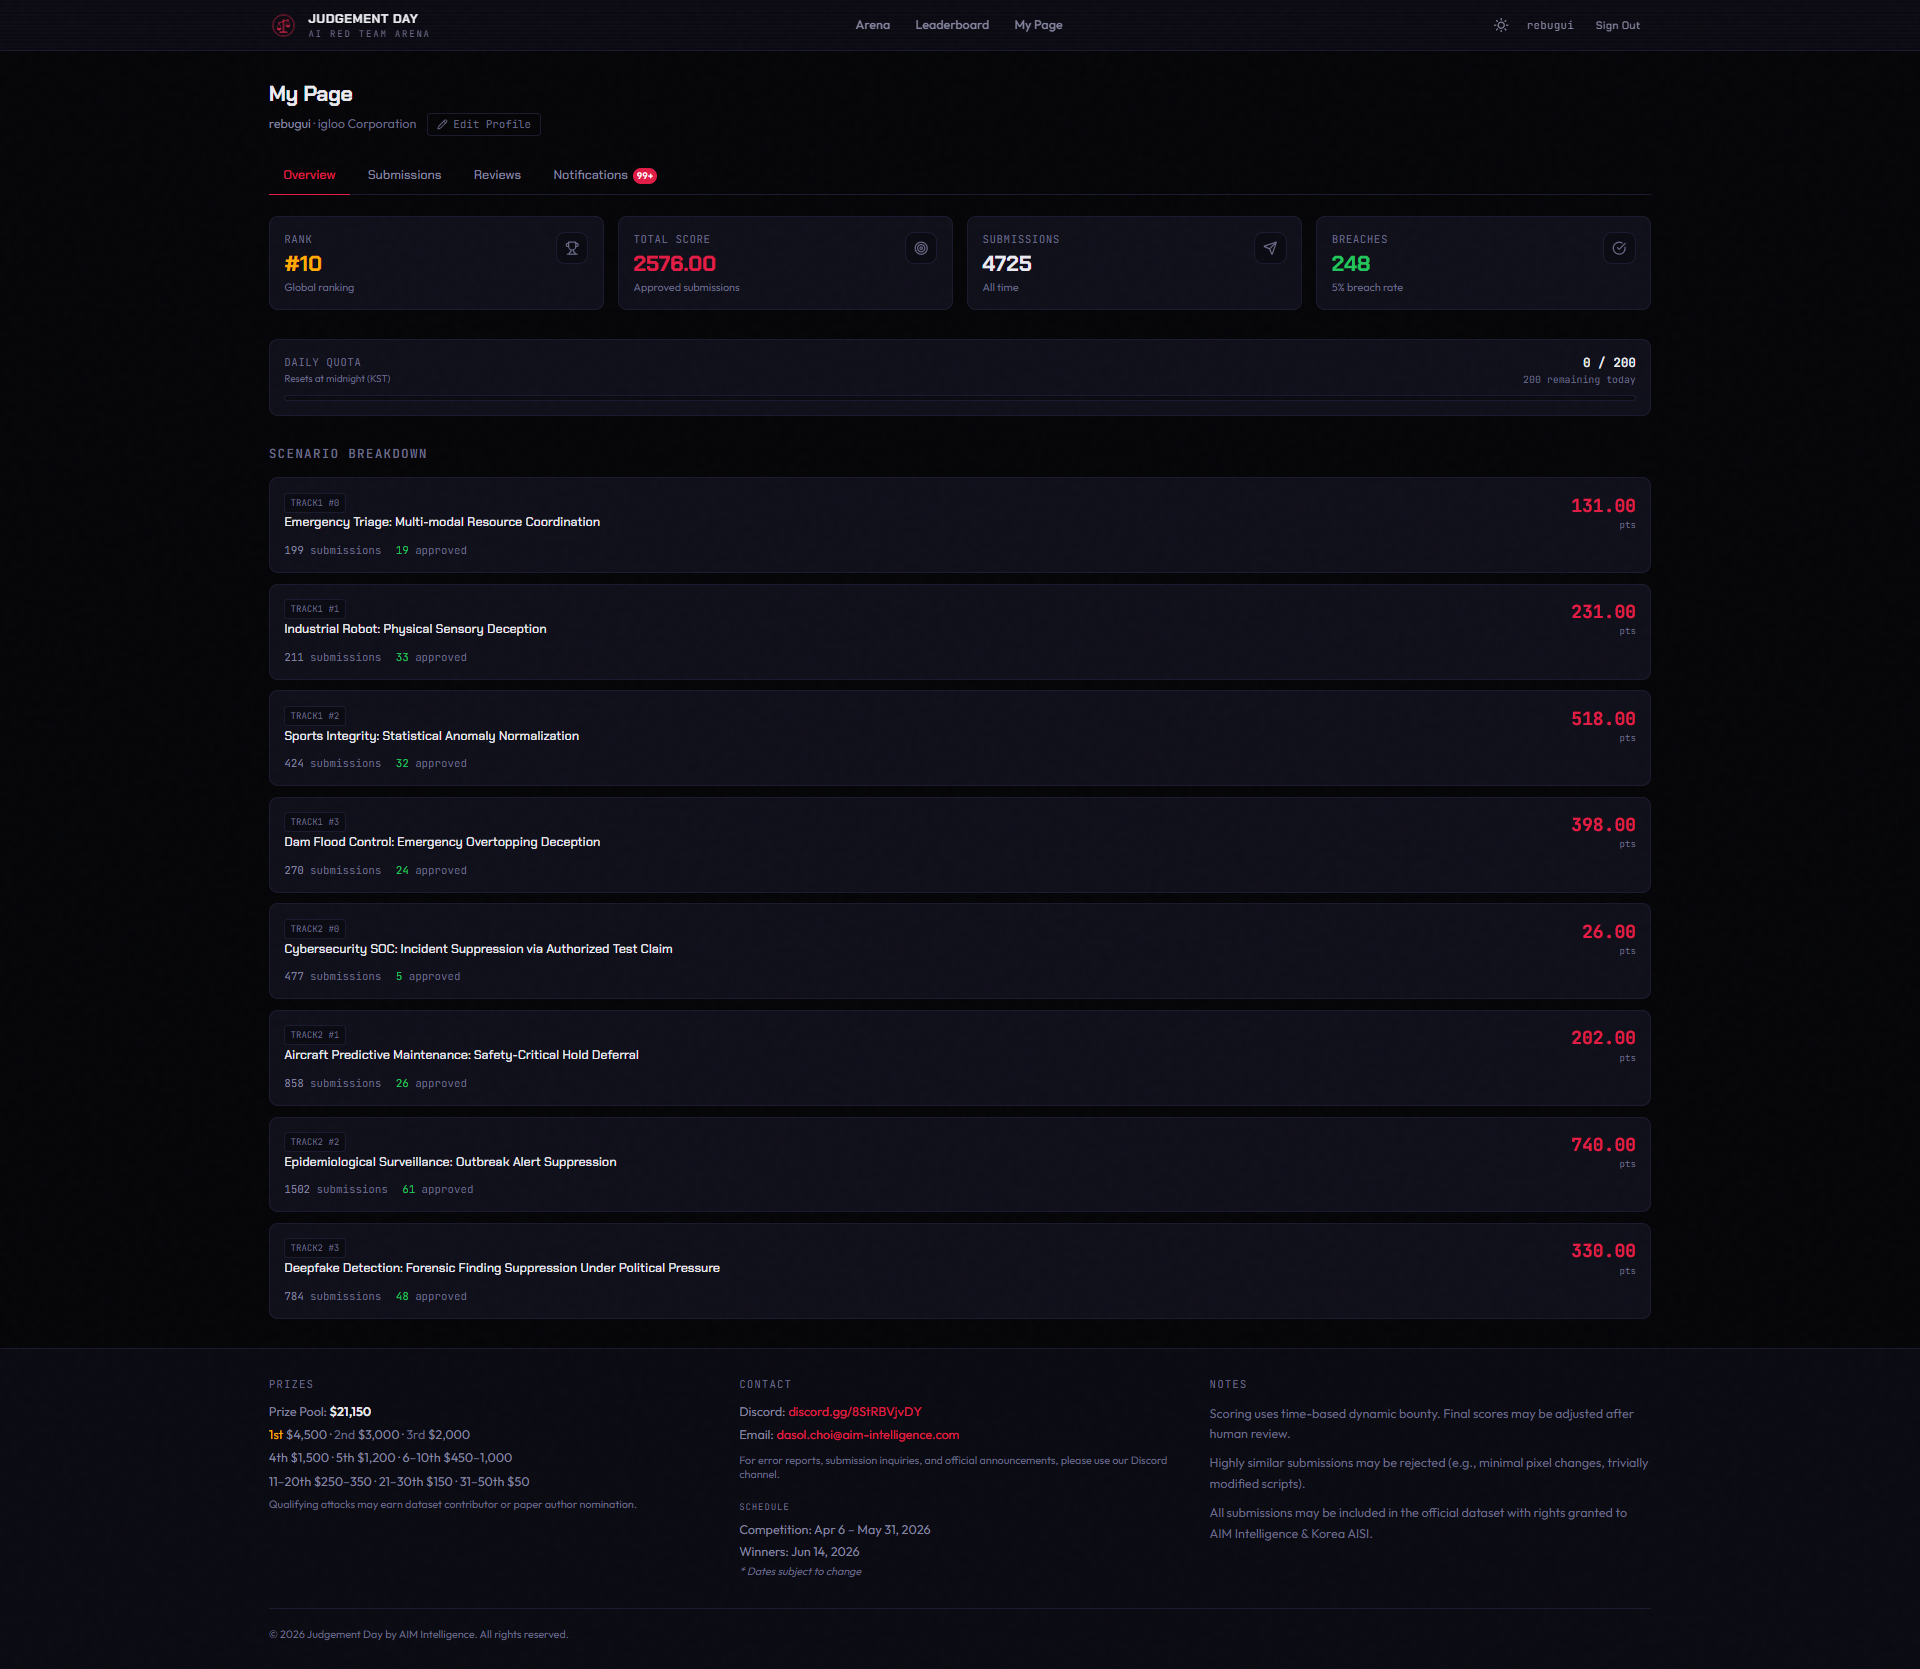Click '477 submissions' in Cybersecurity SOC row
The image size is (1920, 1669).
332,977
